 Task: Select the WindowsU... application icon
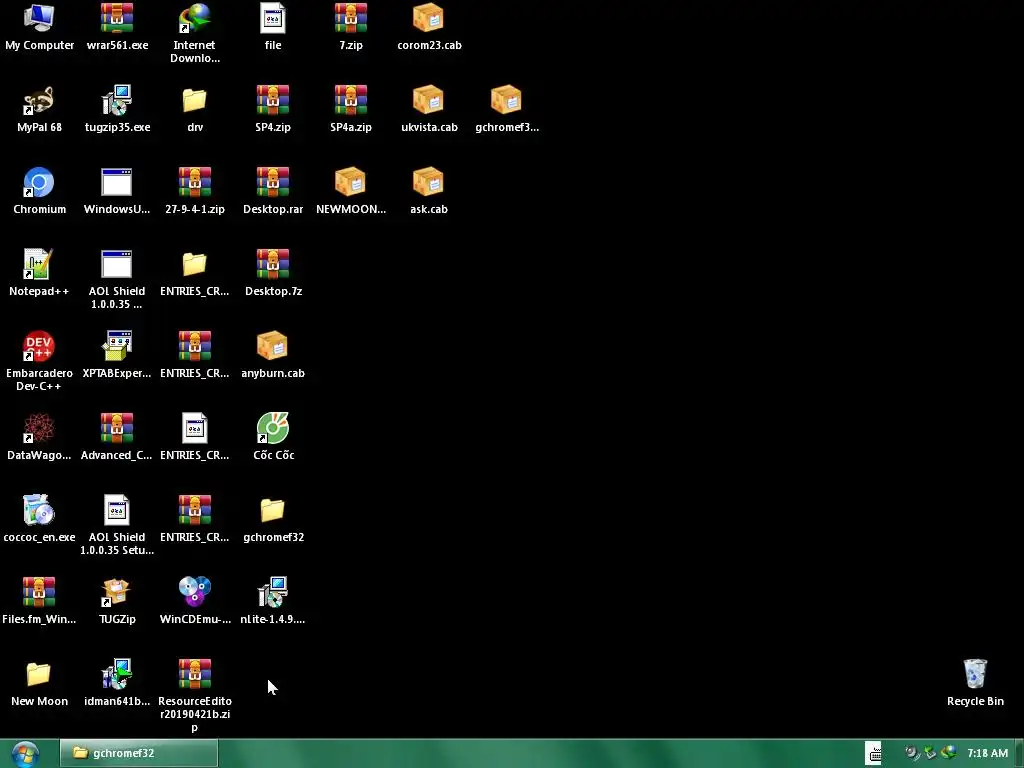coord(117,182)
